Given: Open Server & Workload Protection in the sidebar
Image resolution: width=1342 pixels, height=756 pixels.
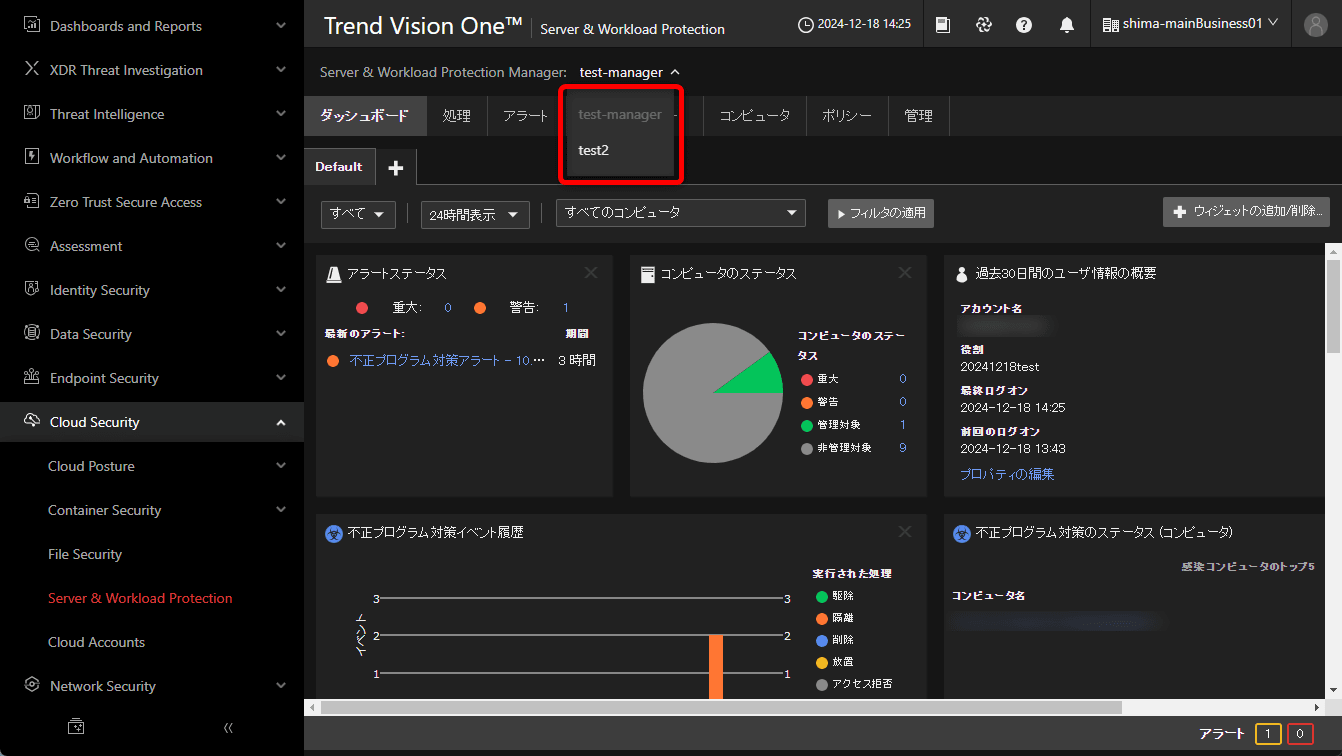Looking at the screenshot, I should (140, 598).
